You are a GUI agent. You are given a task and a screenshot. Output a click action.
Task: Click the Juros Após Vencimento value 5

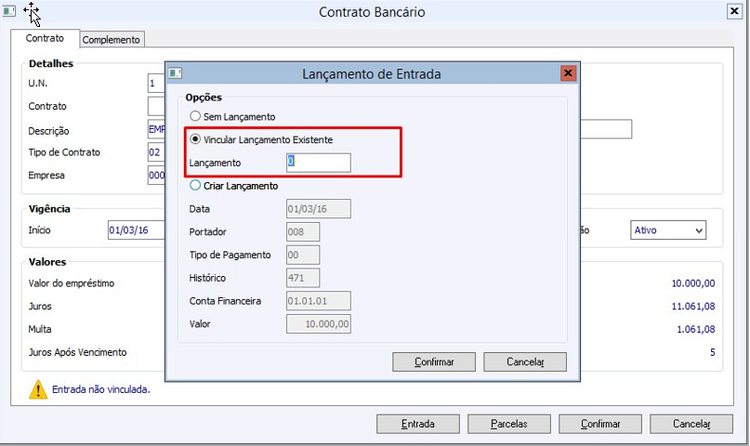tap(712, 352)
